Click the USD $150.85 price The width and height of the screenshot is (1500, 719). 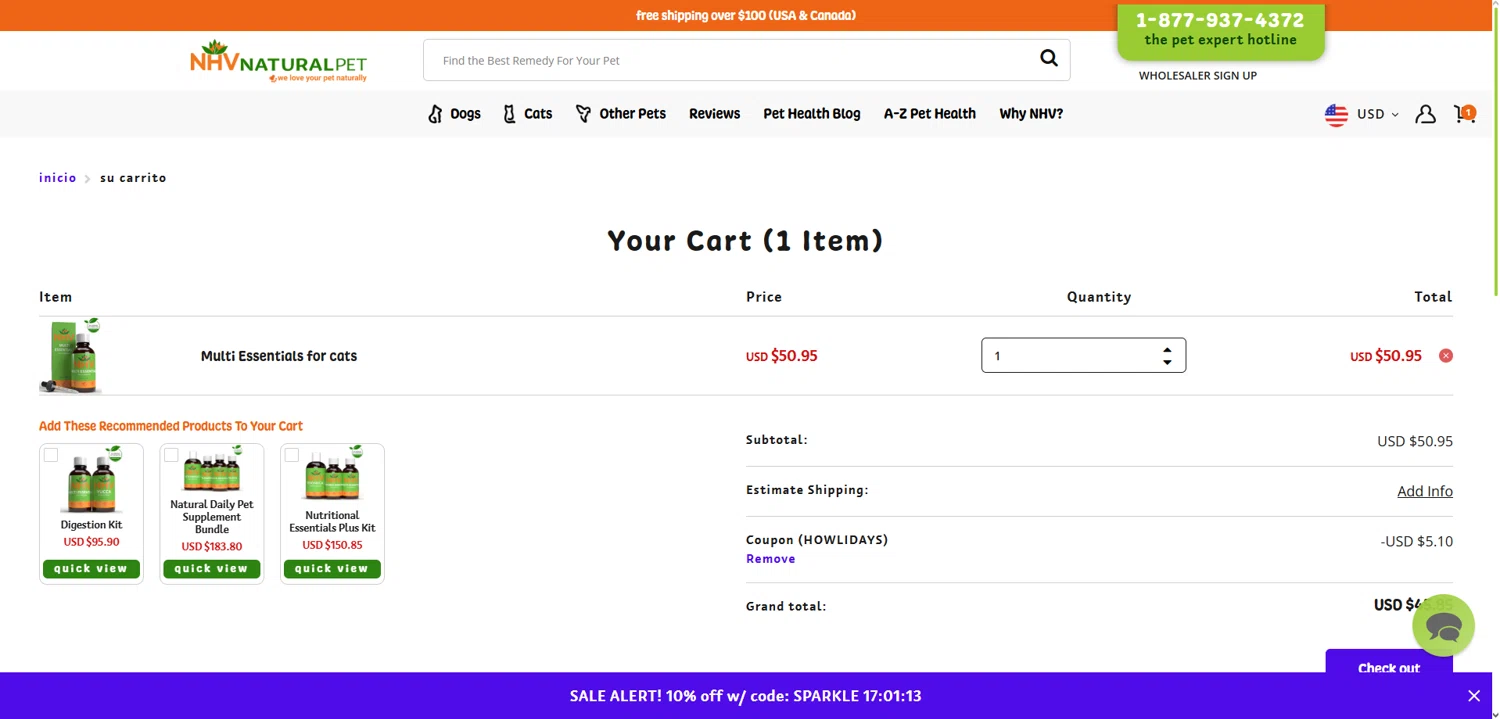(x=332, y=545)
